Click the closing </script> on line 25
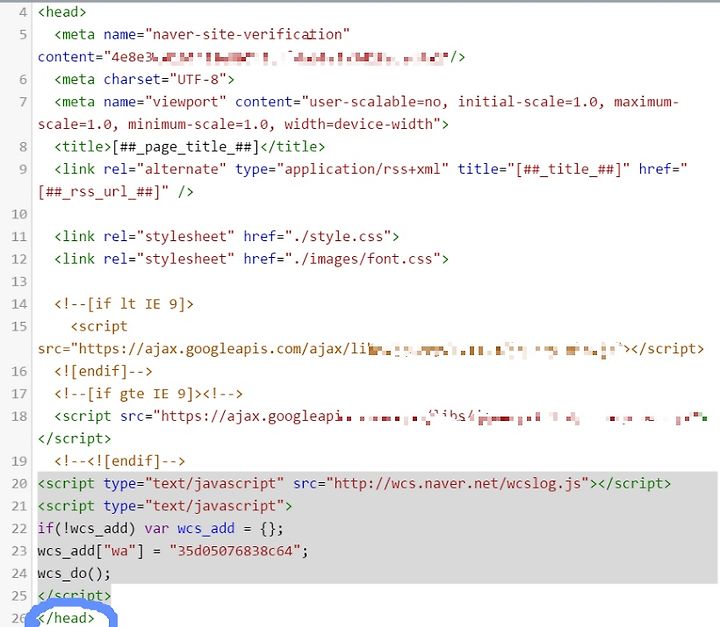 pyautogui.click(x=74, y=596)
